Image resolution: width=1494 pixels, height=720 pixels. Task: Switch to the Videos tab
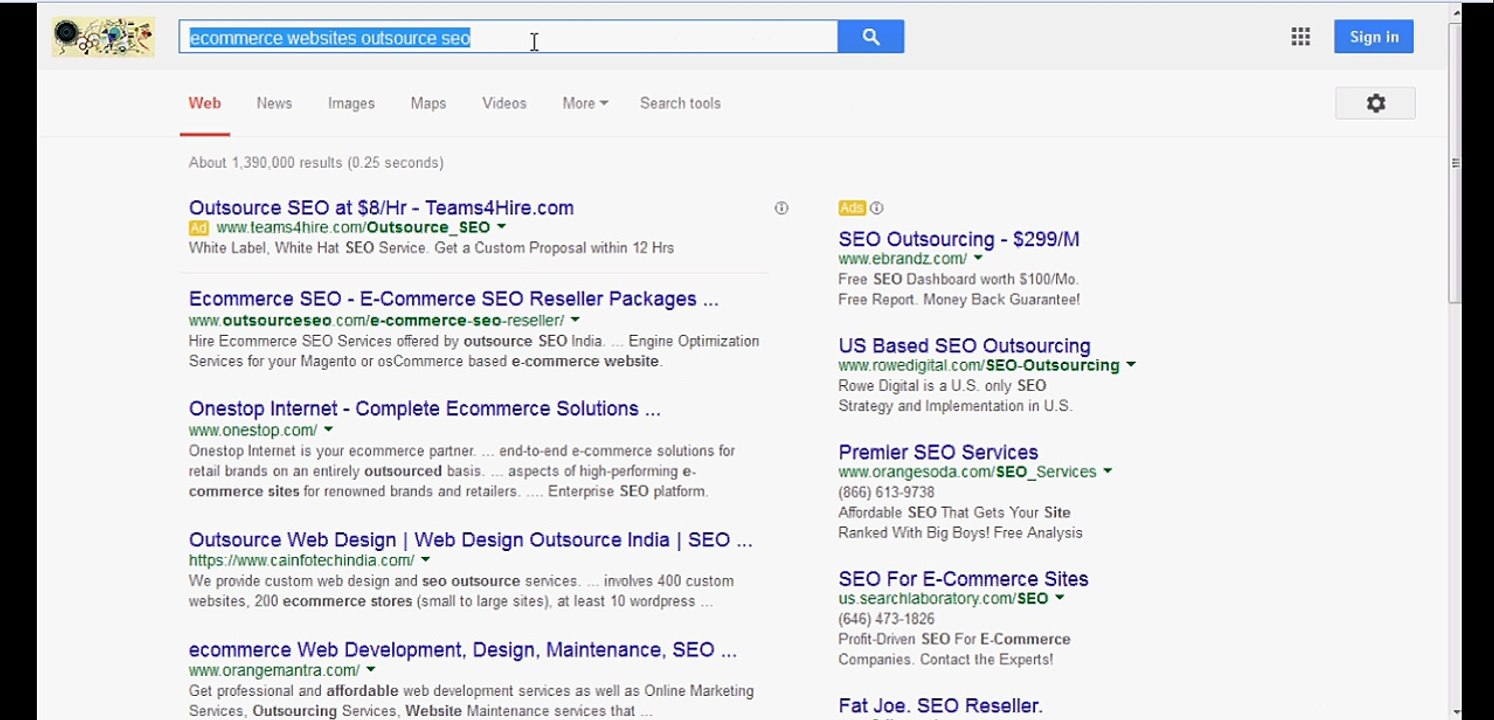(x=504, y=103)
